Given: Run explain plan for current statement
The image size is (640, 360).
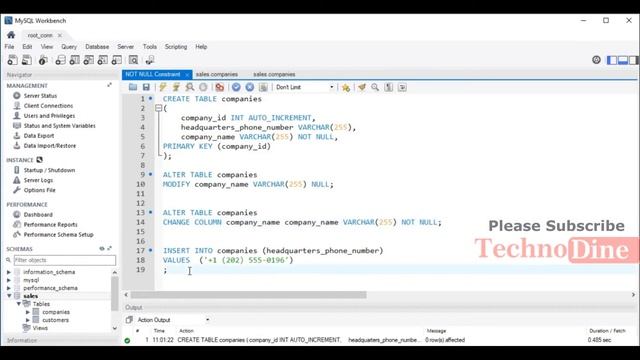Looking at the screenshot, I should 189,87.
